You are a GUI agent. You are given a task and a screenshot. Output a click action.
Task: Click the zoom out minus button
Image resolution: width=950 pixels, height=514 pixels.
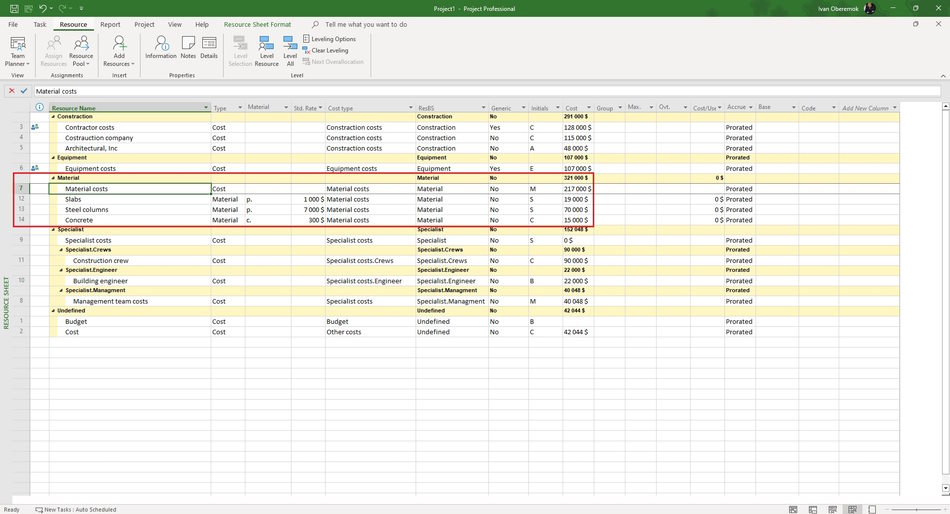888,509
